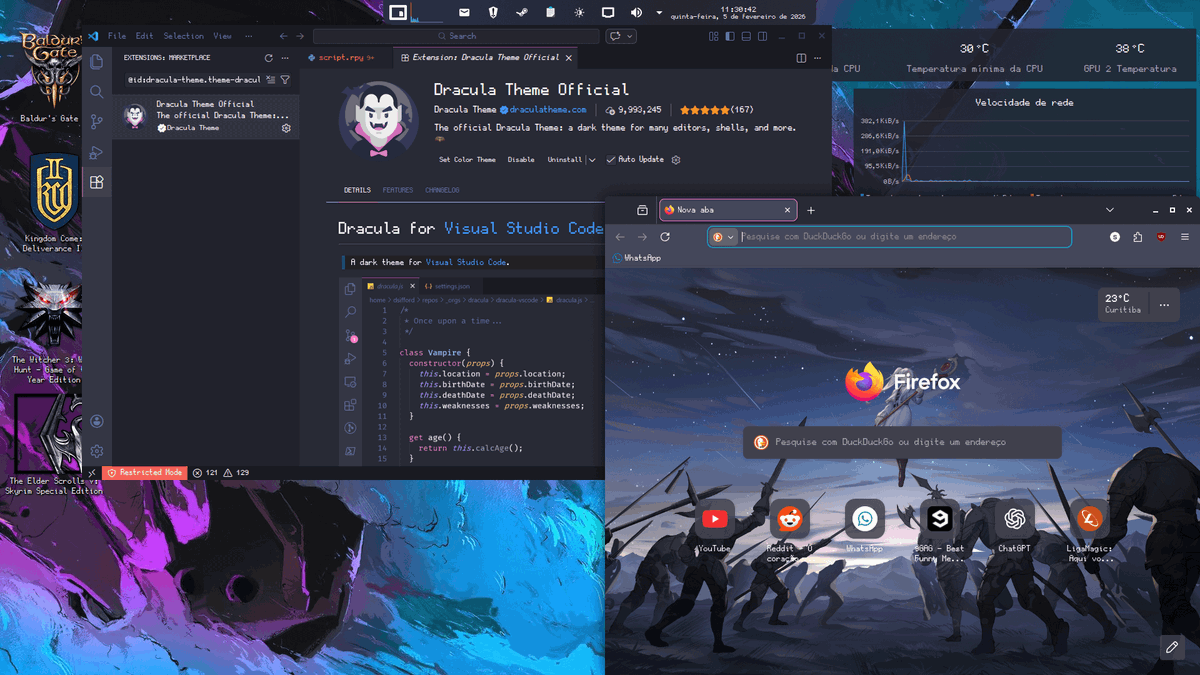Refresh the Extensions Marketplace list
1200x675 pixels.
[268, 58]
